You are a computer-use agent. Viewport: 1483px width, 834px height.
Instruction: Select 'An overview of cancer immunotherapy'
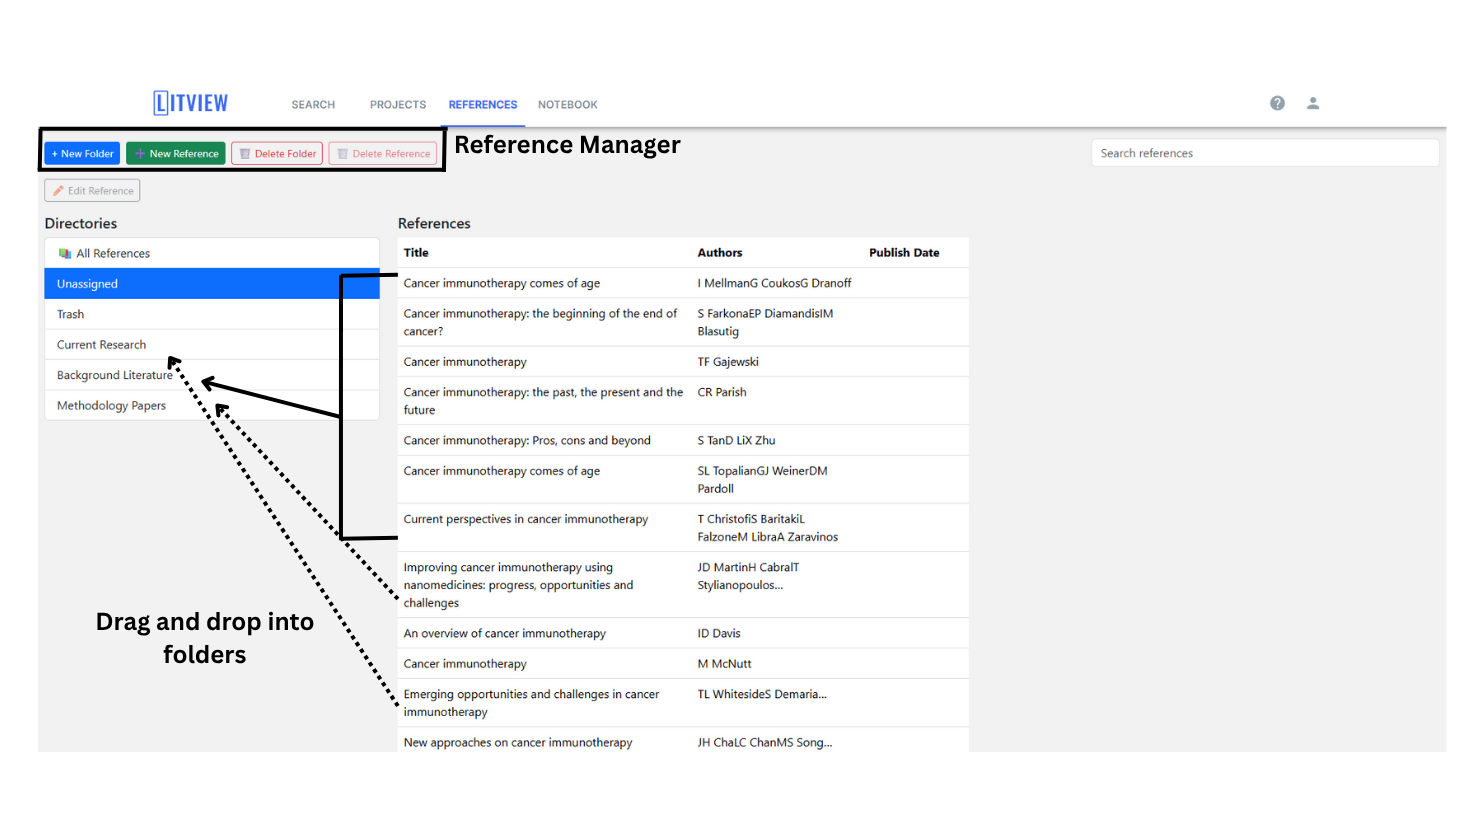683,633
